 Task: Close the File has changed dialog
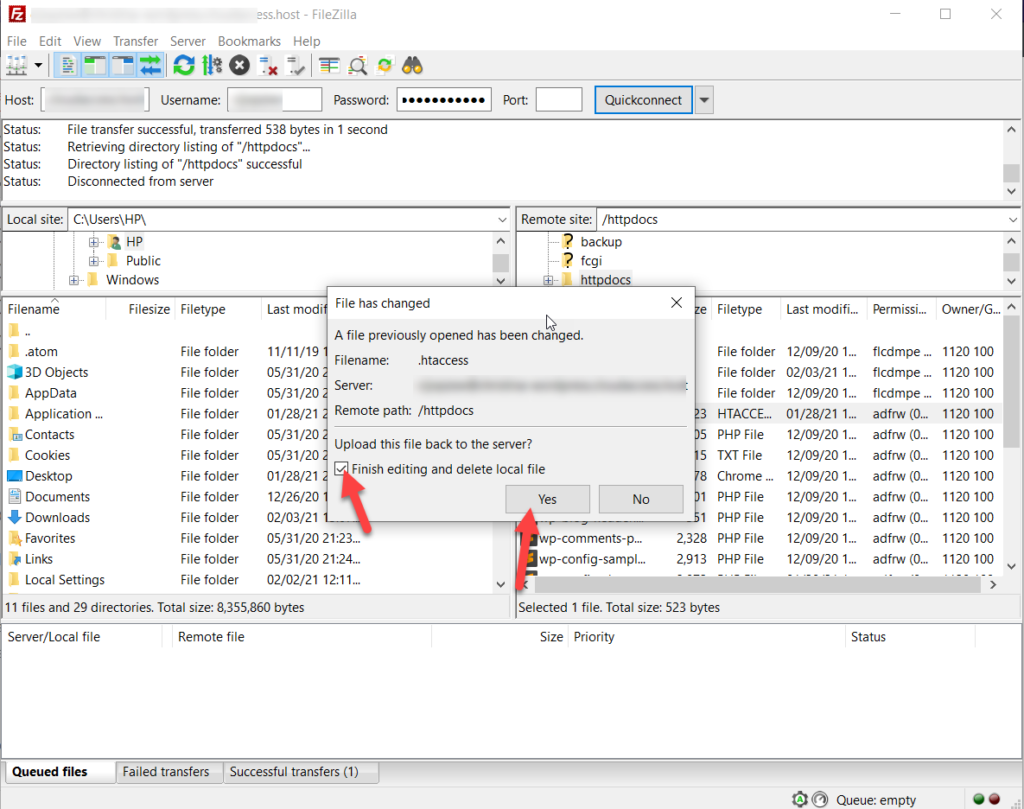pyautogui.click(x=677, y=302)
